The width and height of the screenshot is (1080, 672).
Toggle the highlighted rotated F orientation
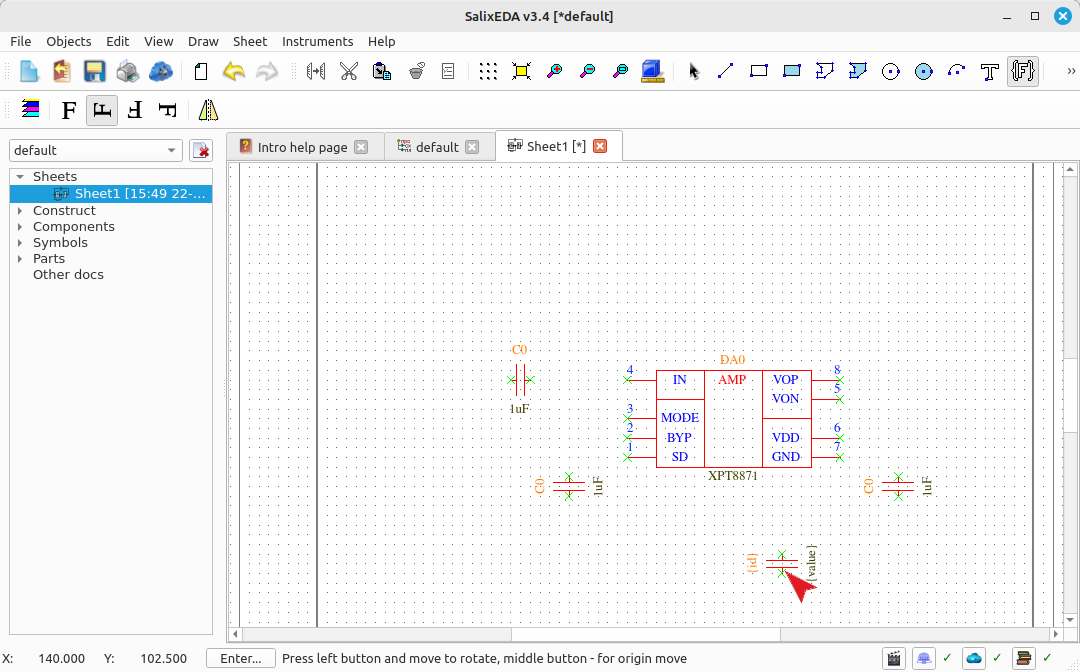tap(102, 110)
